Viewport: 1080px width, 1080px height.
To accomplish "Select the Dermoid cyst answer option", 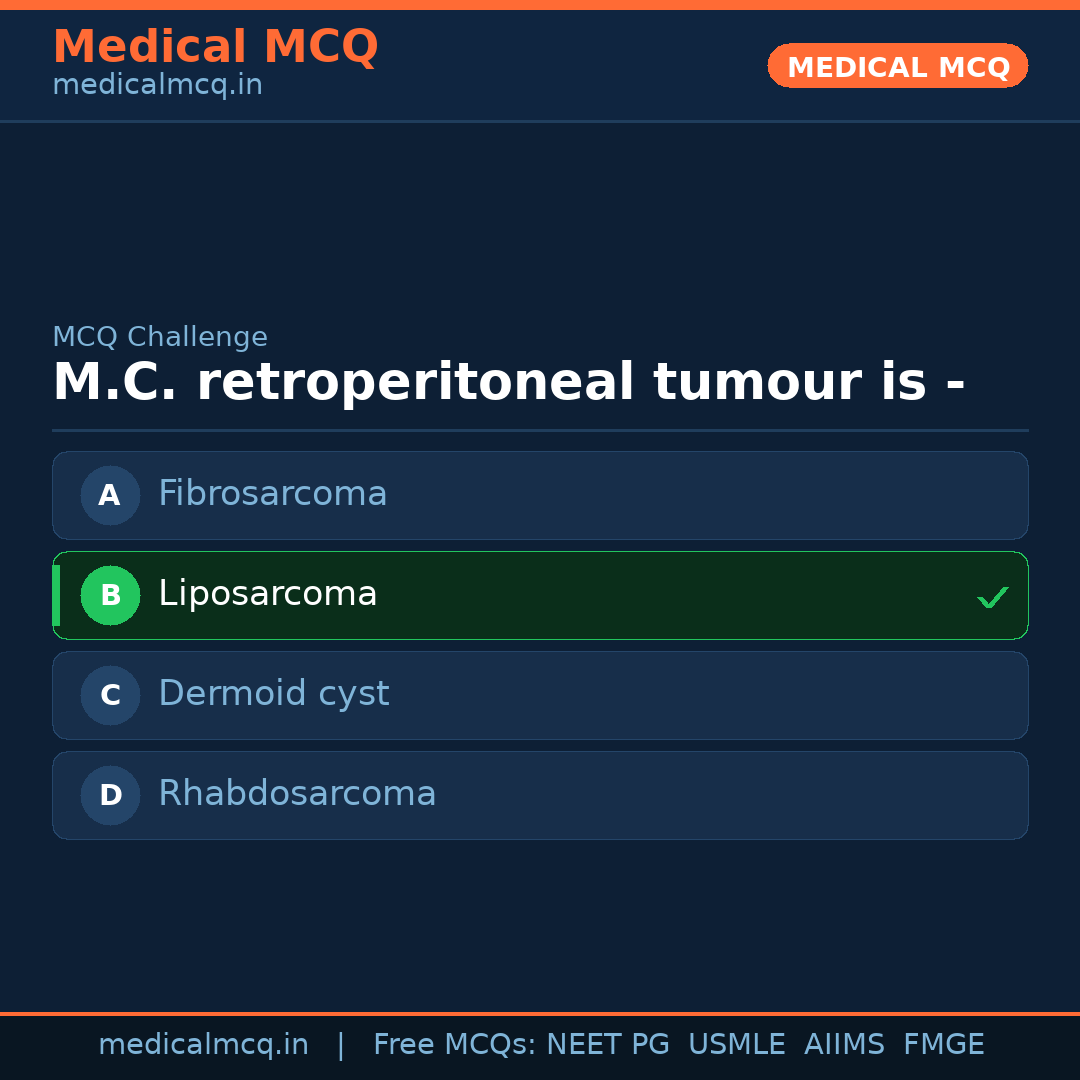I will pos(540,695).
